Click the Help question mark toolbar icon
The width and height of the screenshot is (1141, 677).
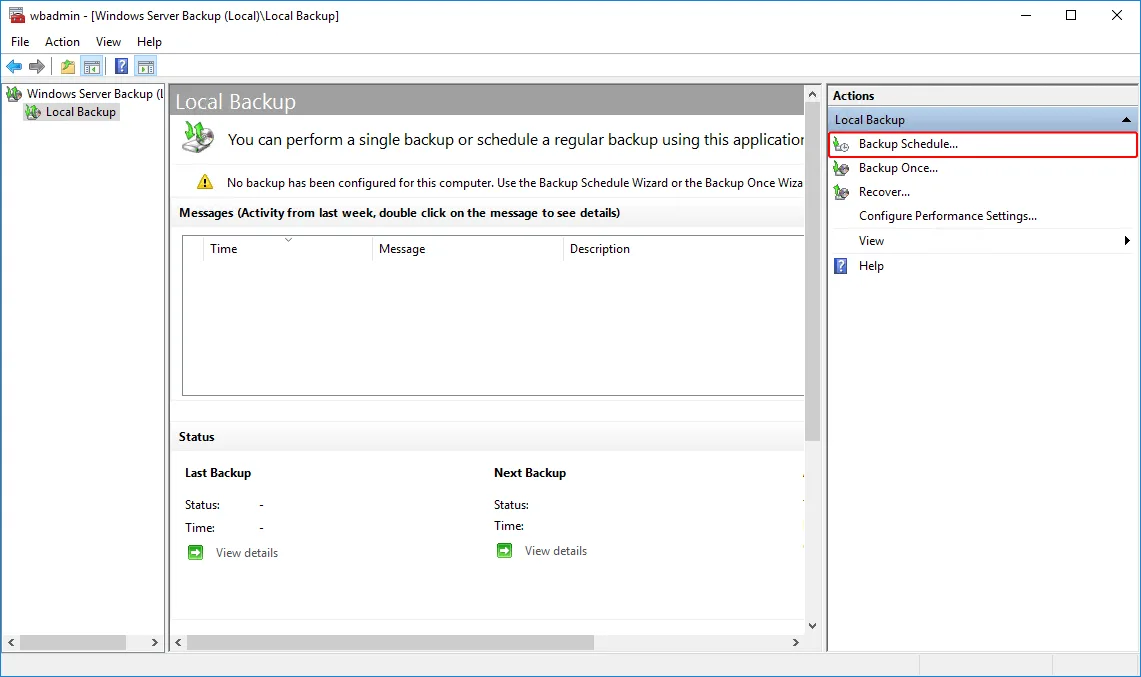pyautogui.click(x=120, y=66)
